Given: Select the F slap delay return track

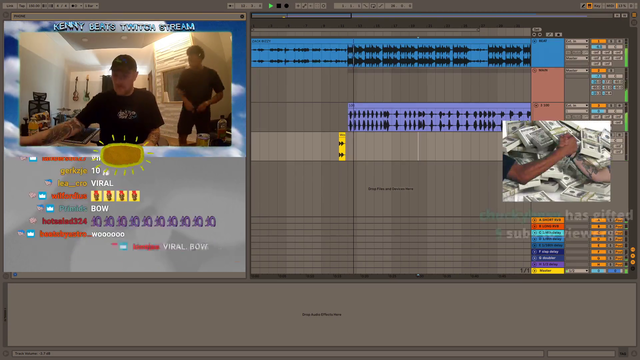Looking at the screenshot, I should point(548,252).
